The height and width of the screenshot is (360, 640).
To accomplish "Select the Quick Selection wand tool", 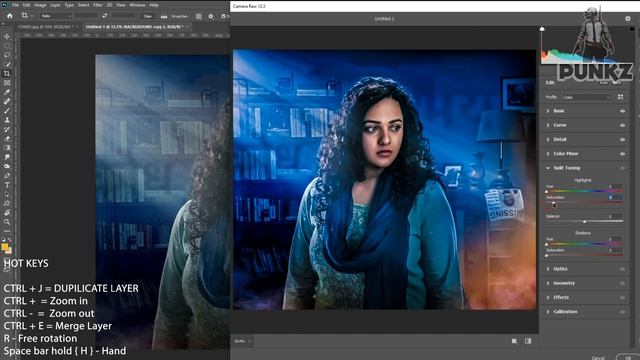I will pos(7,64).
